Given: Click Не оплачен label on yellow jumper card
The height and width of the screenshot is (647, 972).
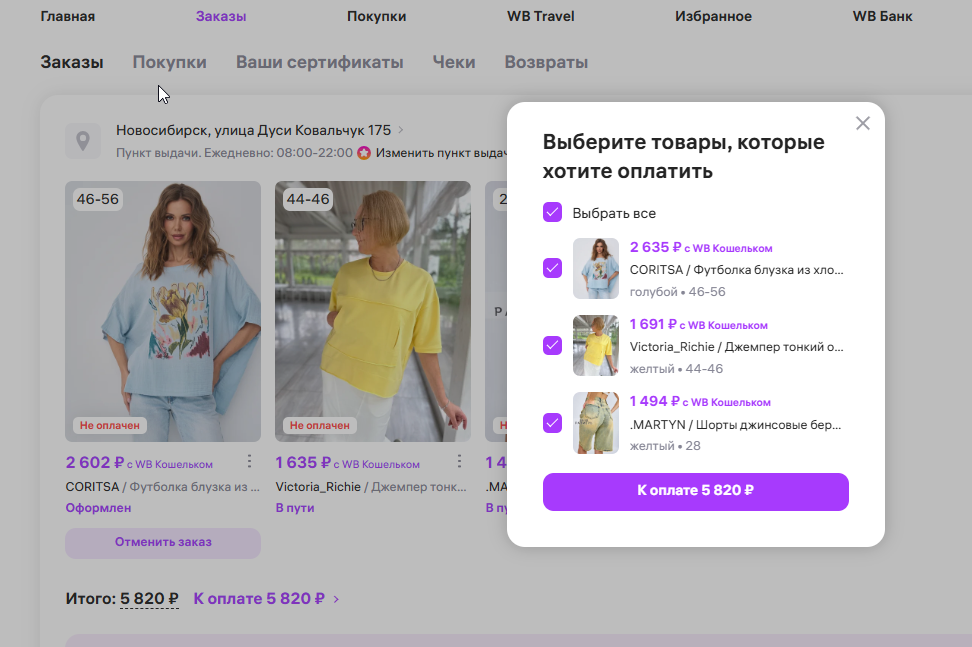Looking at the screenshot, I should pos(320,425).
